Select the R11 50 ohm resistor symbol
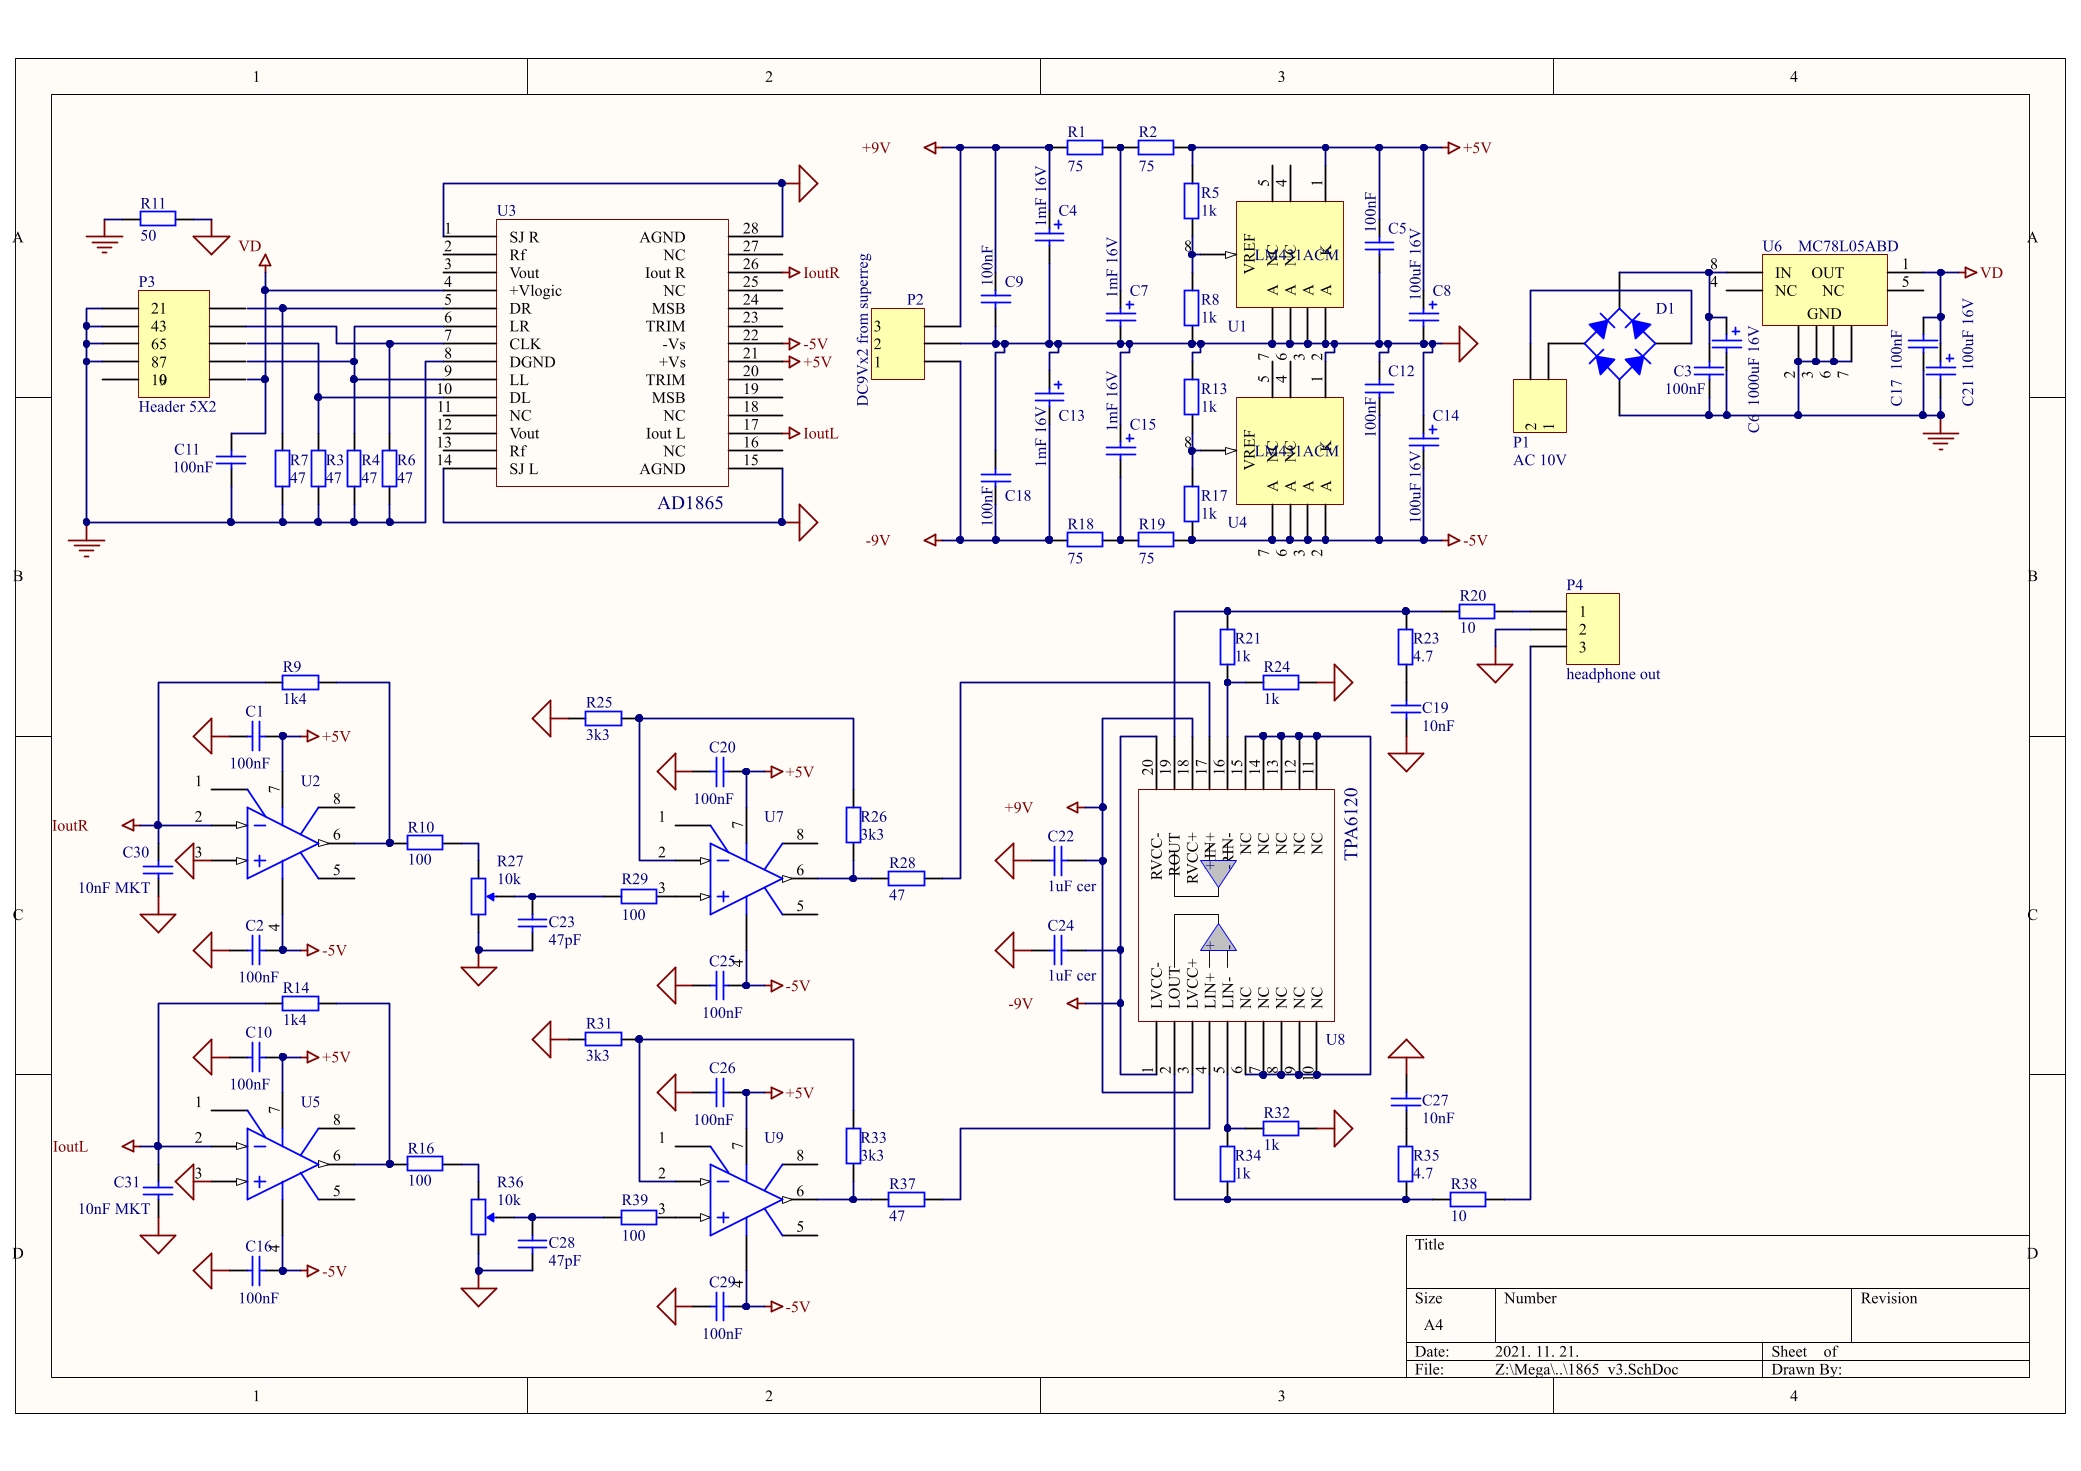 [157, 218]
